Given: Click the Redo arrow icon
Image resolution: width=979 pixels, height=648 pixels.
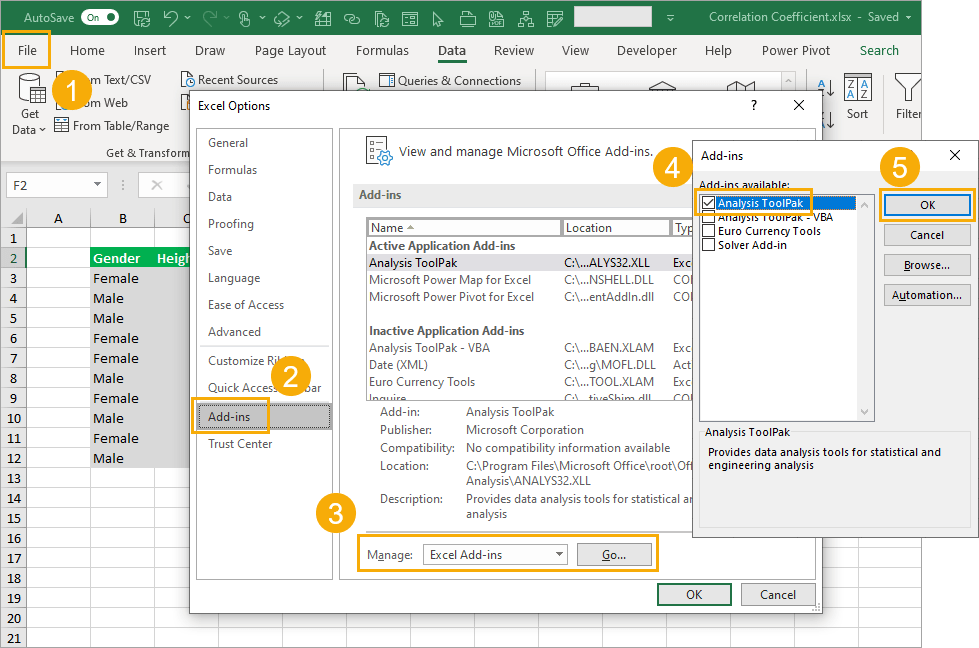Looking at the screenshot, I should point(210,18).
